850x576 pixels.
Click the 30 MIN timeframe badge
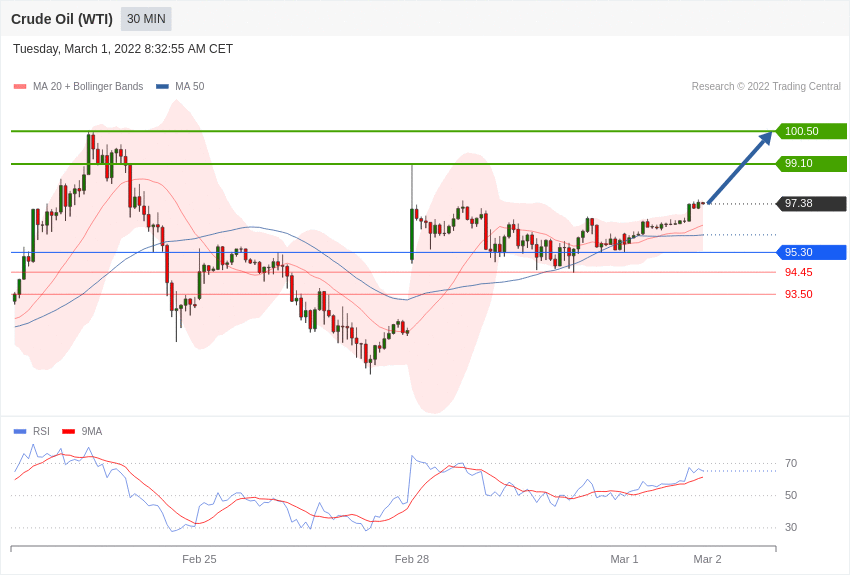(x=146, y=19)
